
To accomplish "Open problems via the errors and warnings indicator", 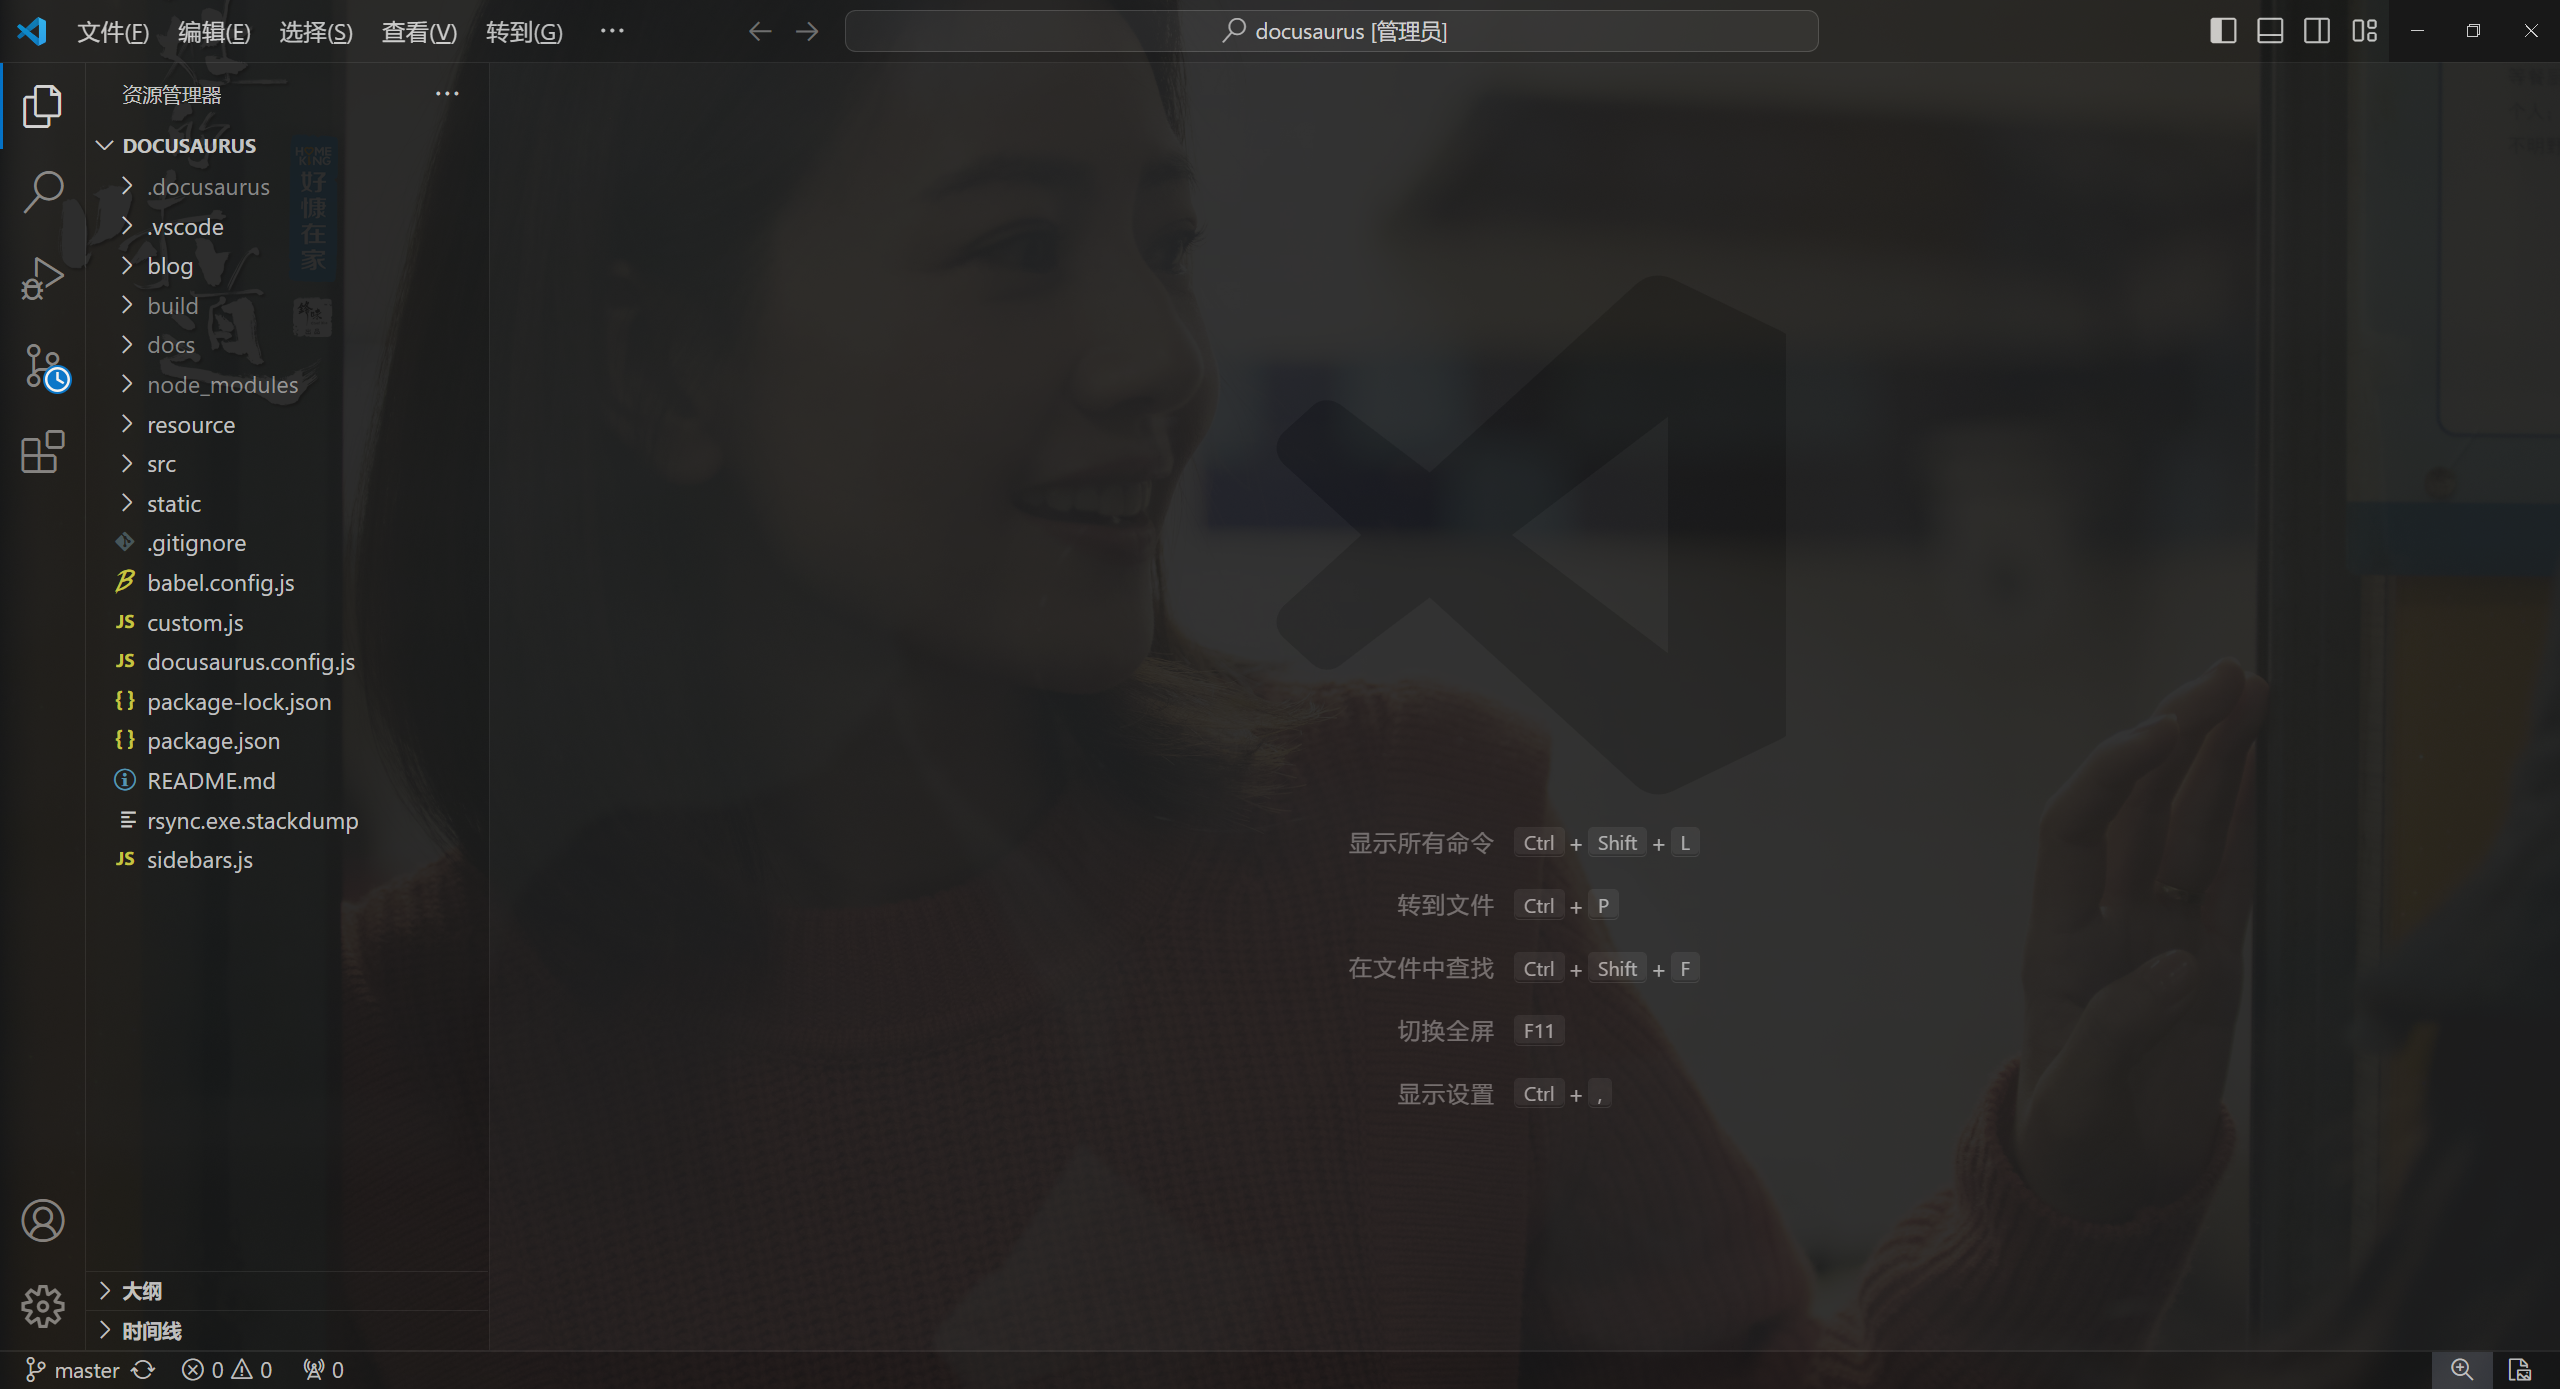I will (x=227, y=1370).
